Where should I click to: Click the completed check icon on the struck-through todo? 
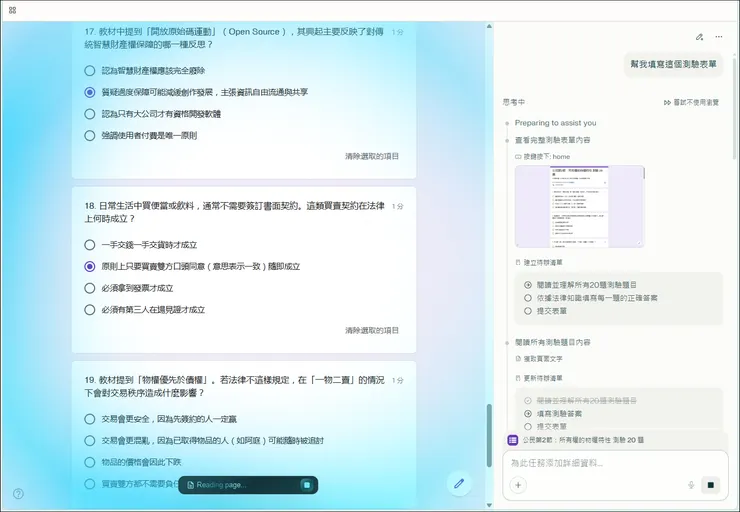[528, 401]
